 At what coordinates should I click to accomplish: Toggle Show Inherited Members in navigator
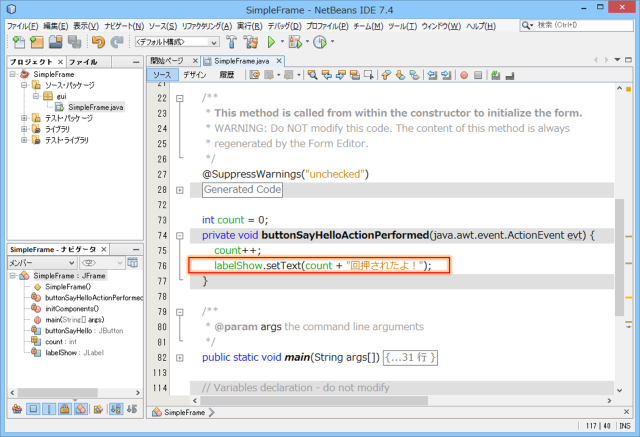click(x=17, y=408)
